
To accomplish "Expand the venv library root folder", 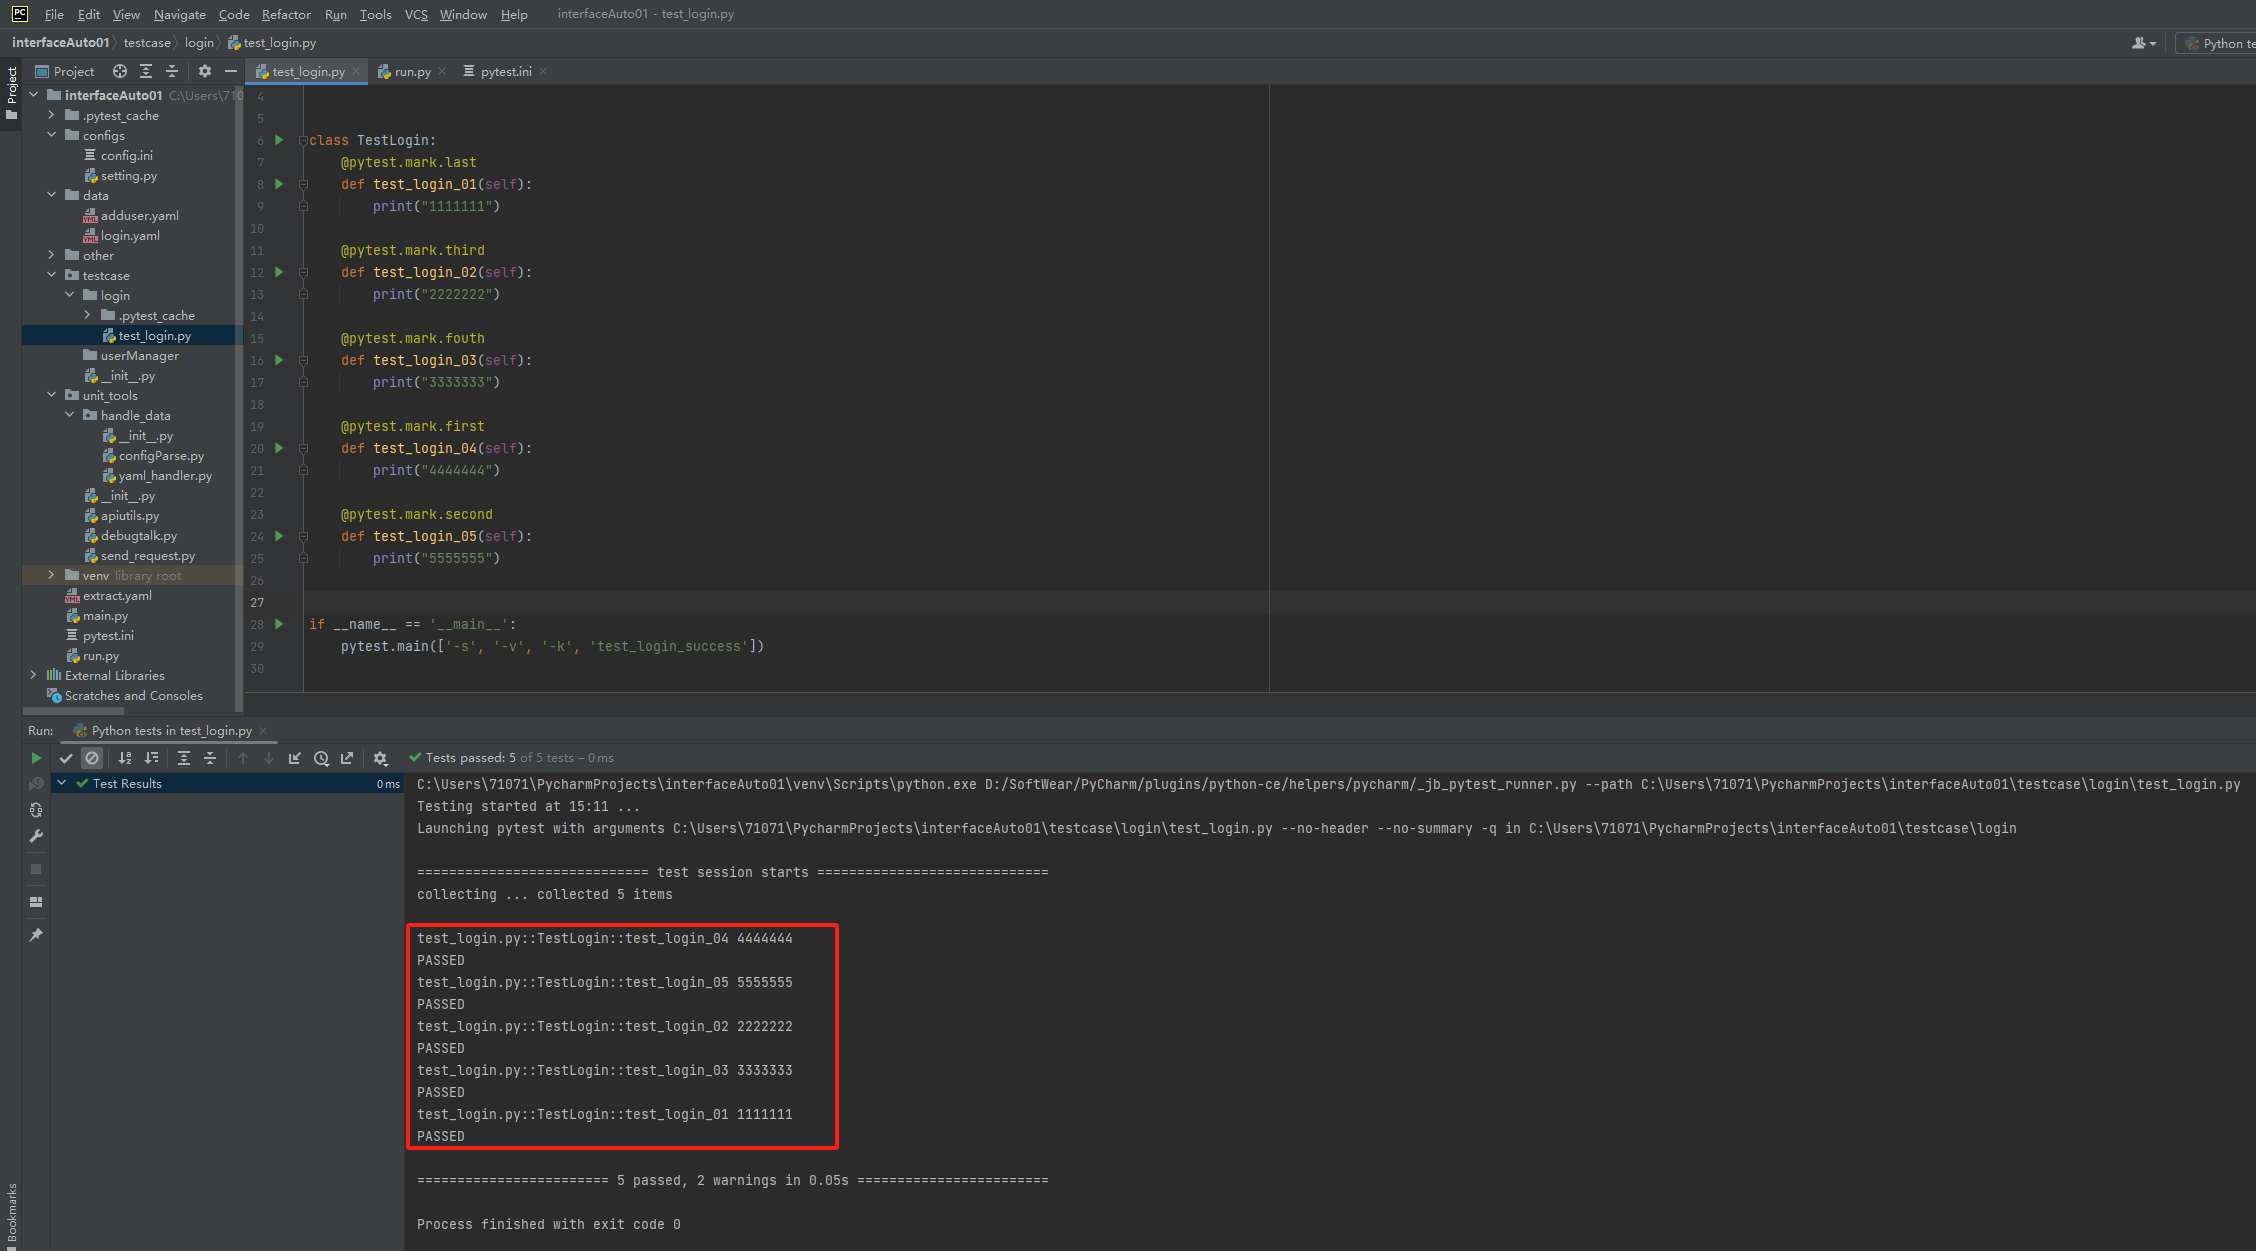I will coord(51,575).
